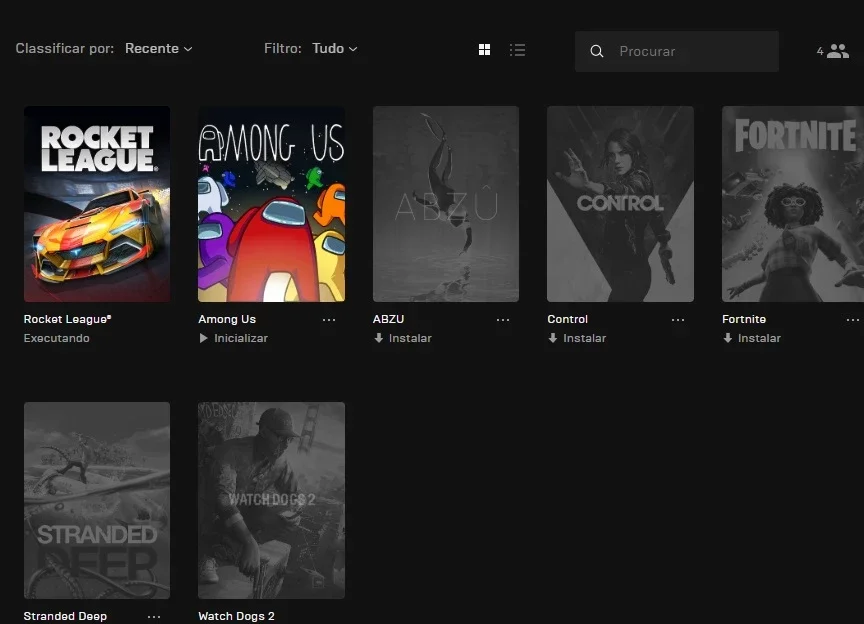Click the search magnifier icon
The width and height of the screenshot is (864, 624).
click(596, 51)
